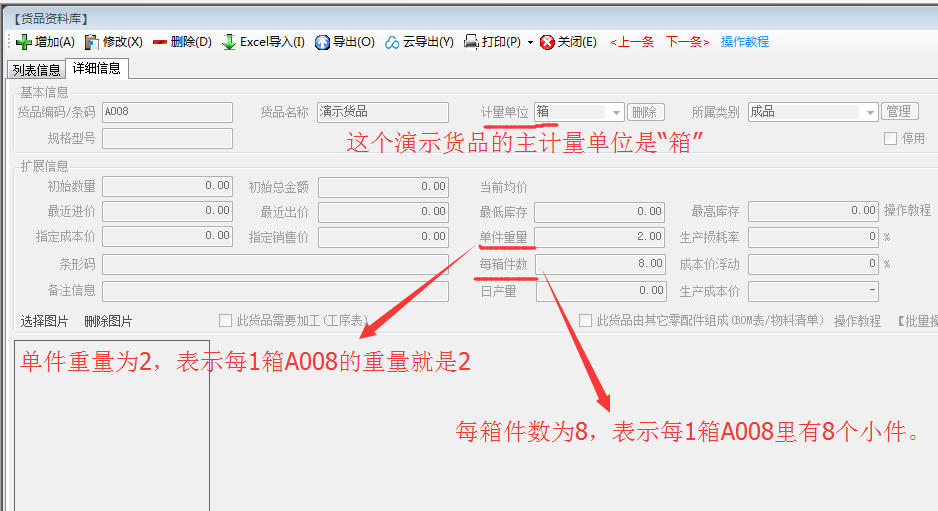Click the 云导出(Y) cloud export icon
The height and width of the screenshot is (511, 938).
pyautogui.click(x=393, y=42)
